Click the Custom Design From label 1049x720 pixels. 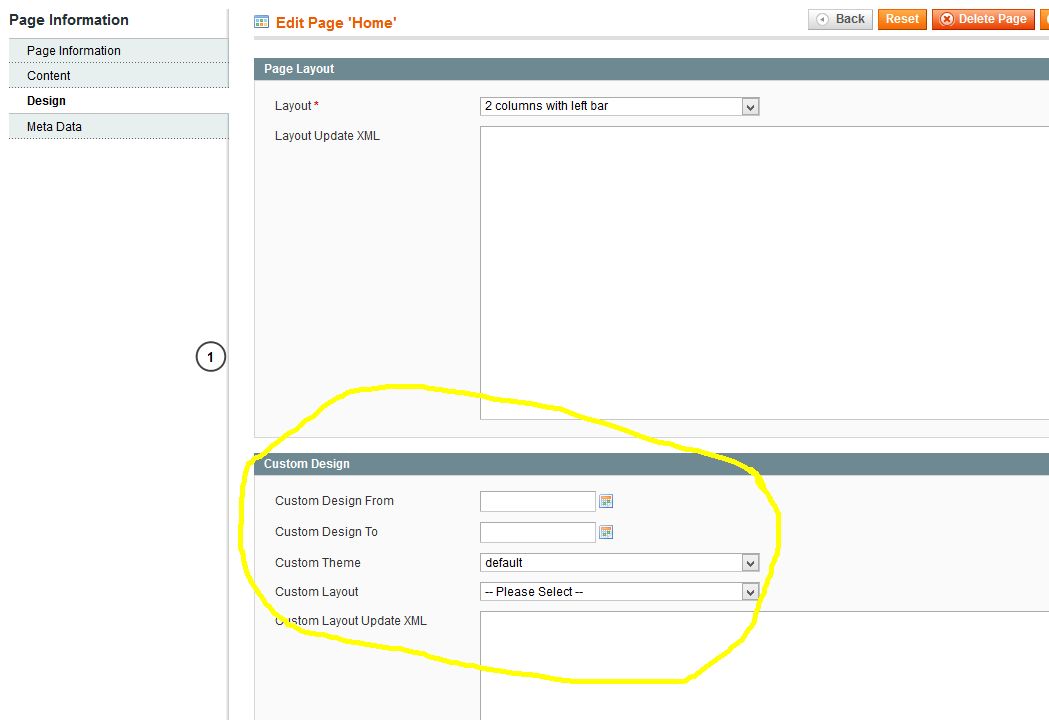334,501
